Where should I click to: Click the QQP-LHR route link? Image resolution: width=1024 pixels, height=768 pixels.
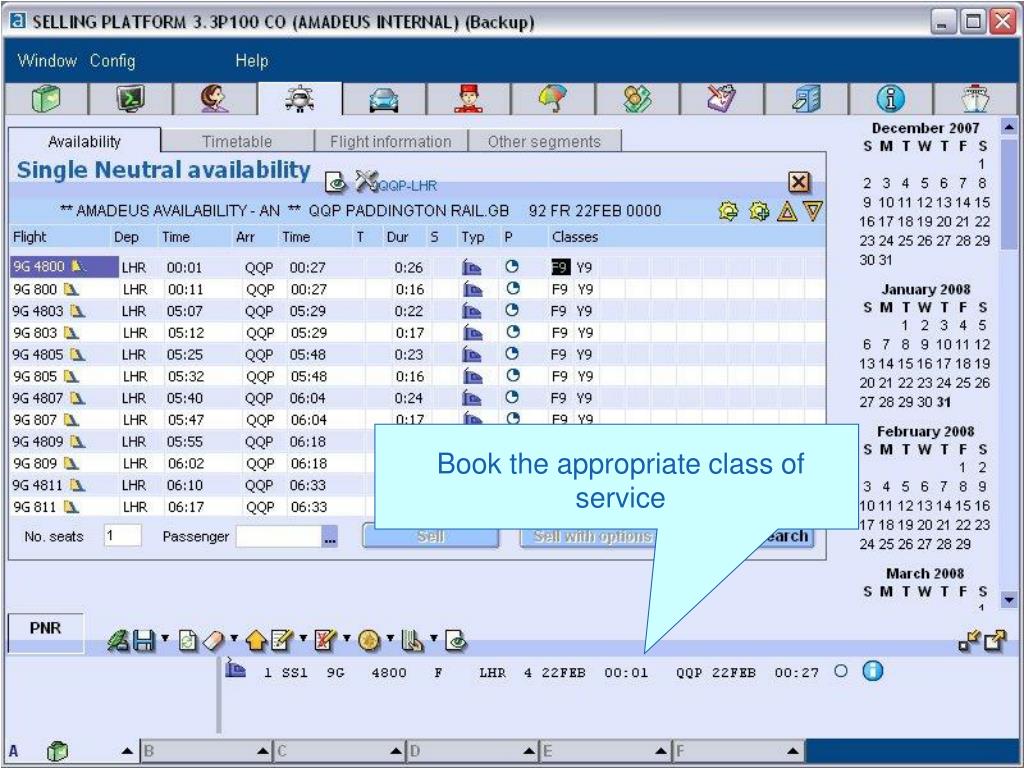click(408, 186)
